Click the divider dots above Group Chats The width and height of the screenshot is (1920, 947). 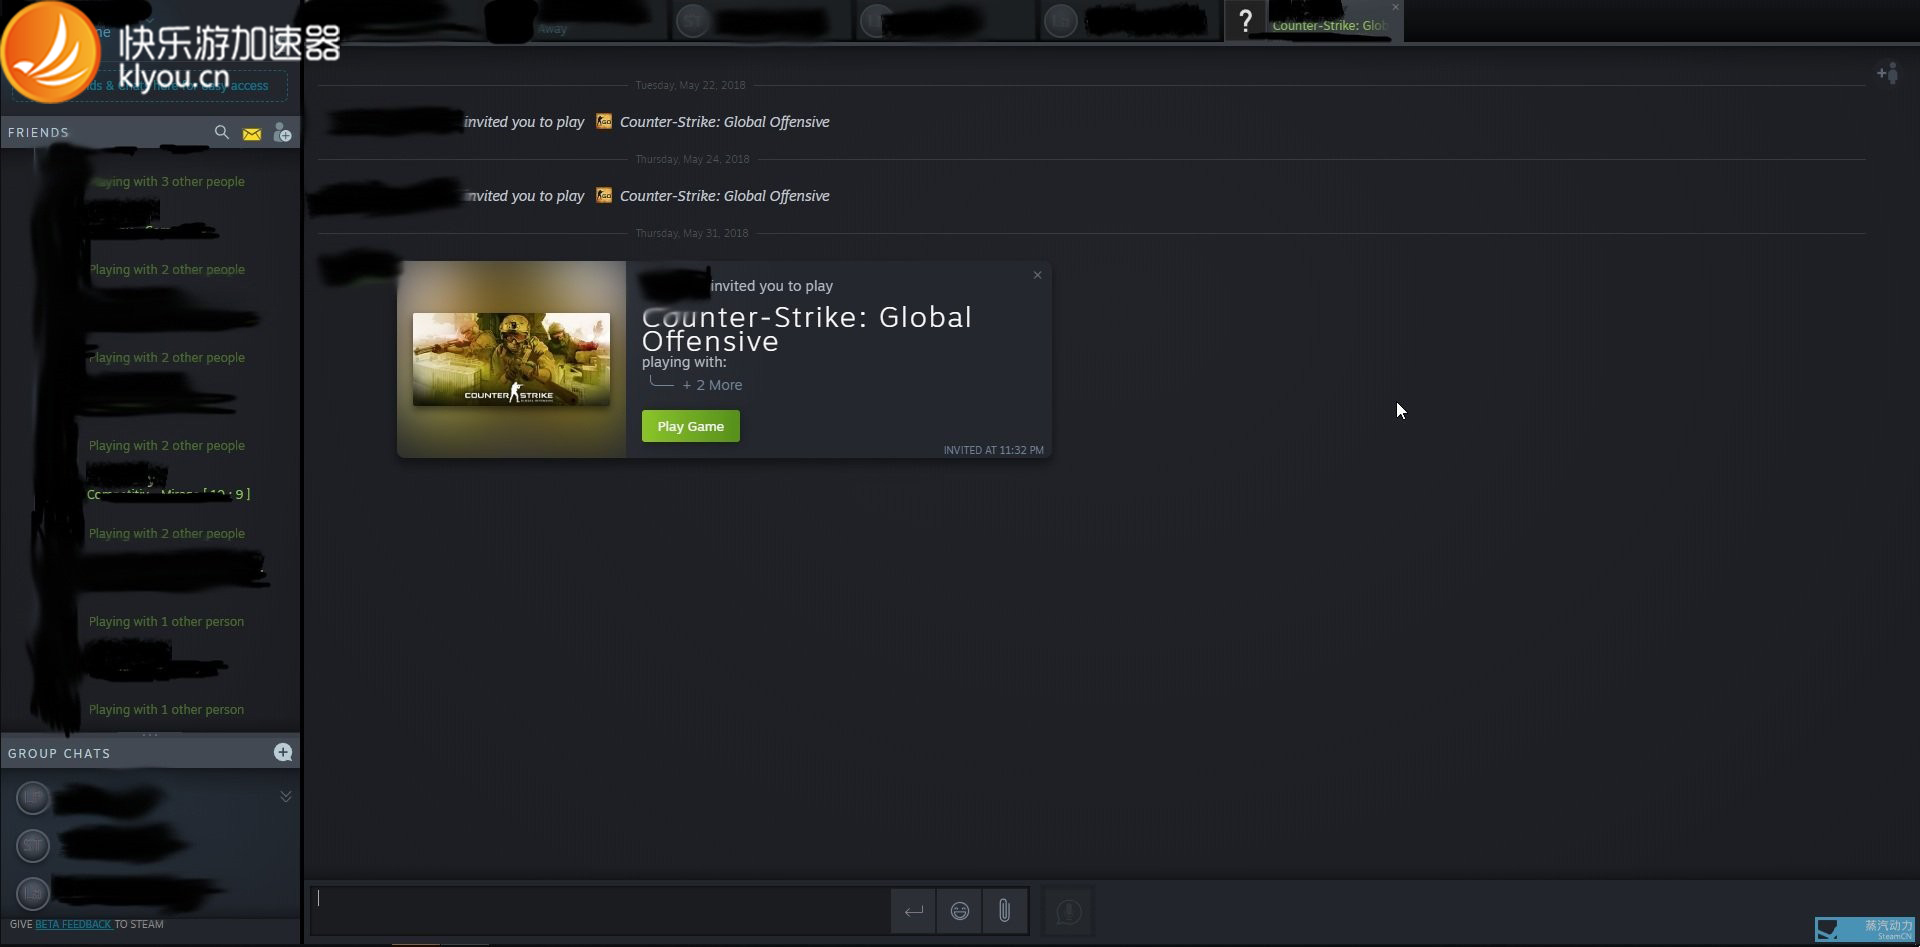click(150, 734)
